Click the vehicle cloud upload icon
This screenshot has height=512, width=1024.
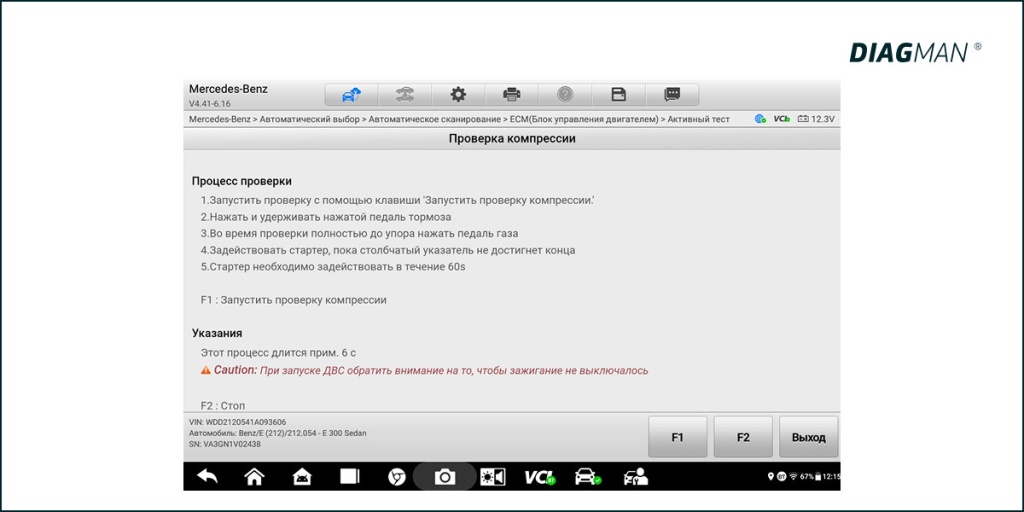click(351, 95)
